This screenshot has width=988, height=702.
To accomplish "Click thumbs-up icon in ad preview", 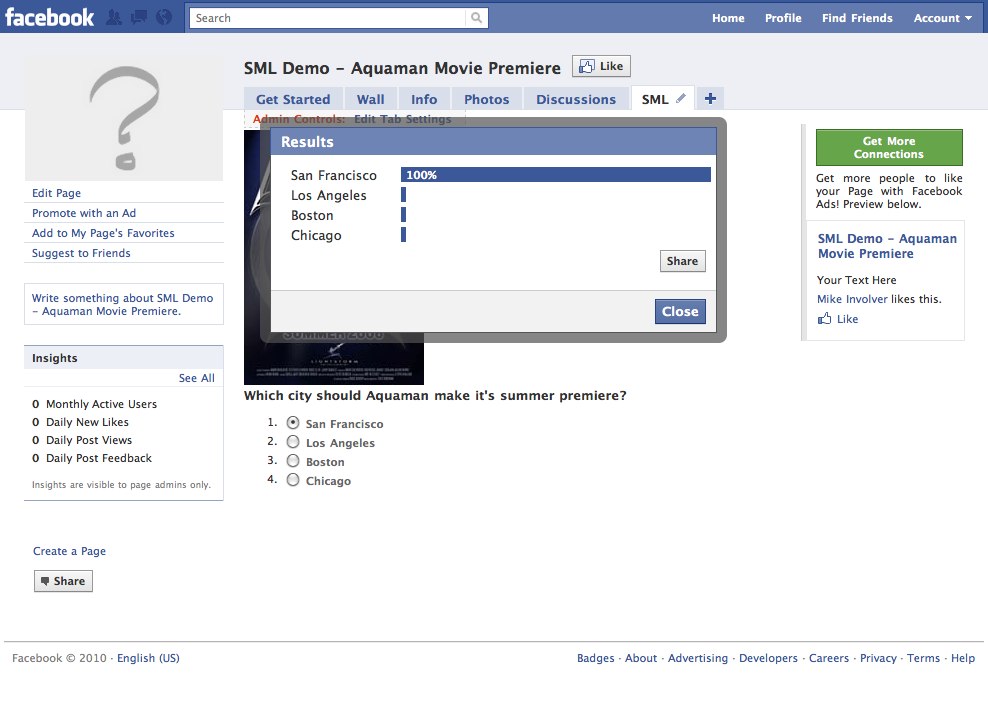I will point(824,319).
